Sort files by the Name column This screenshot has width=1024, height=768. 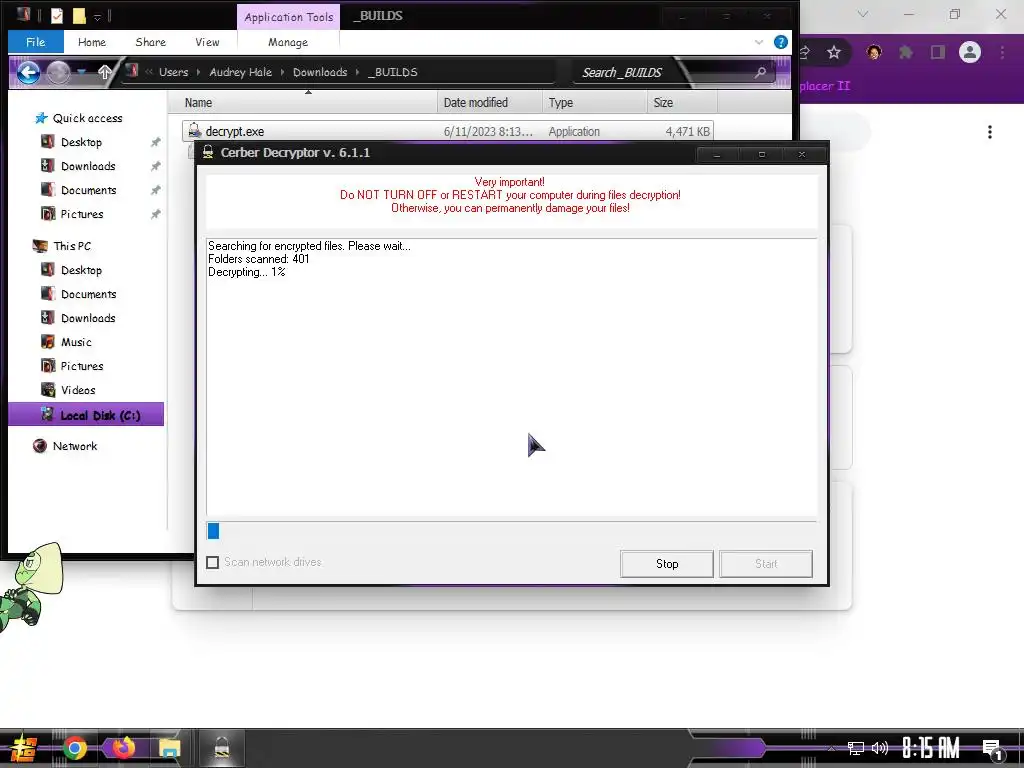pyautogui.click(x=302, y=103)
